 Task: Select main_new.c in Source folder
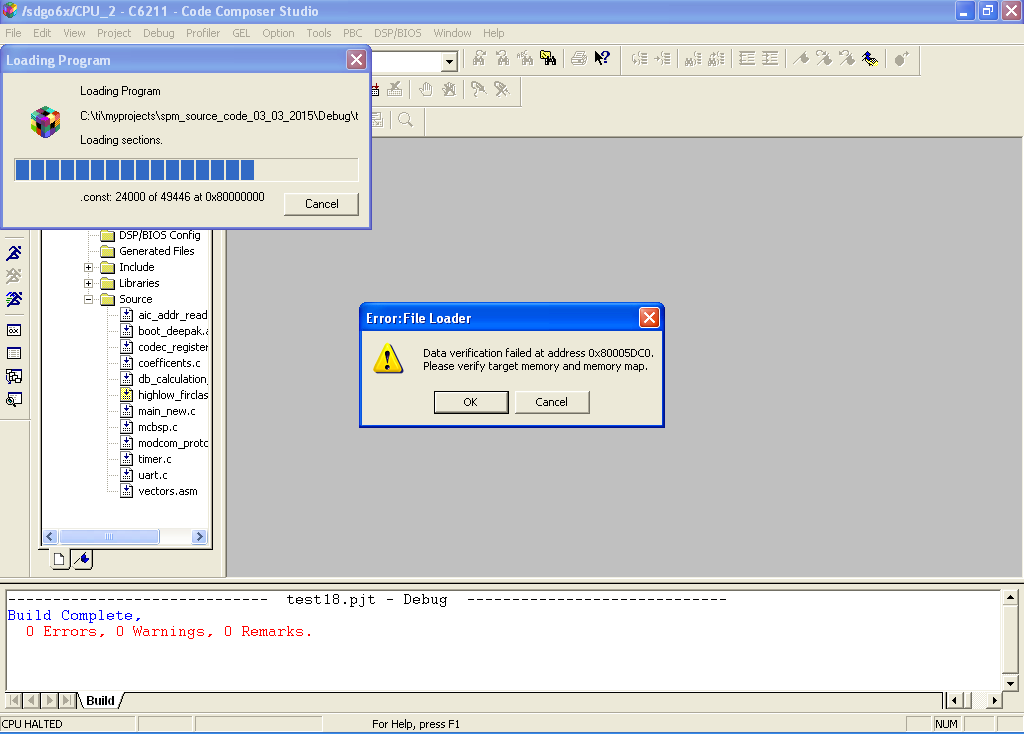[x=167, y=411]
